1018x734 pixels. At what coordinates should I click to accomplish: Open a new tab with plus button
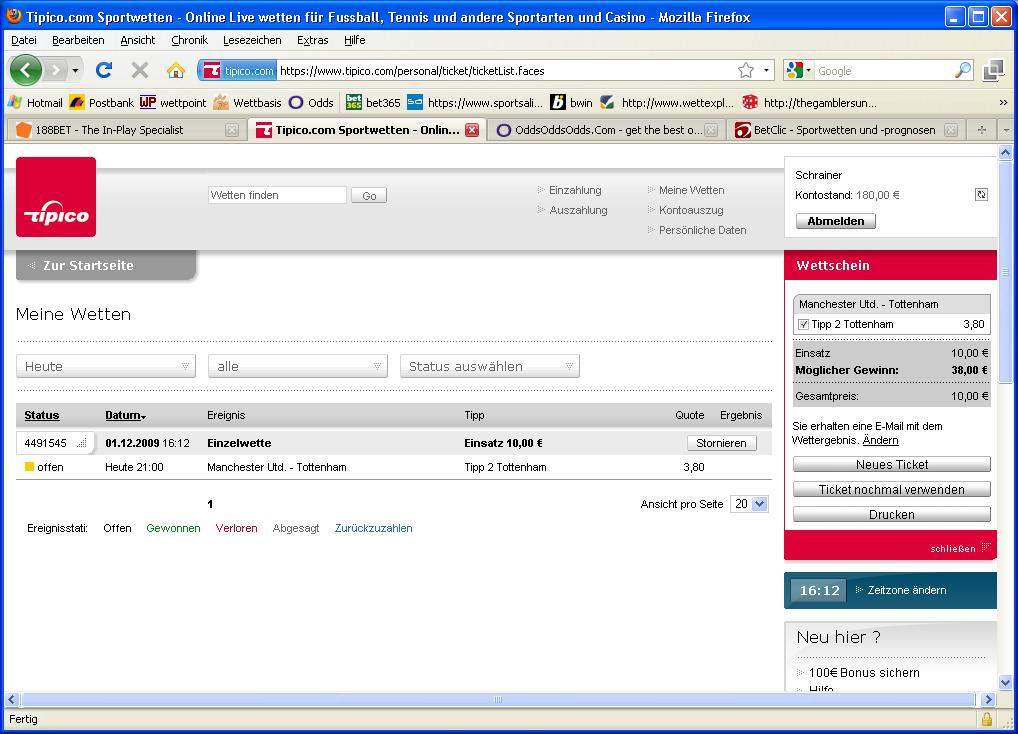(x=982, y=130)
